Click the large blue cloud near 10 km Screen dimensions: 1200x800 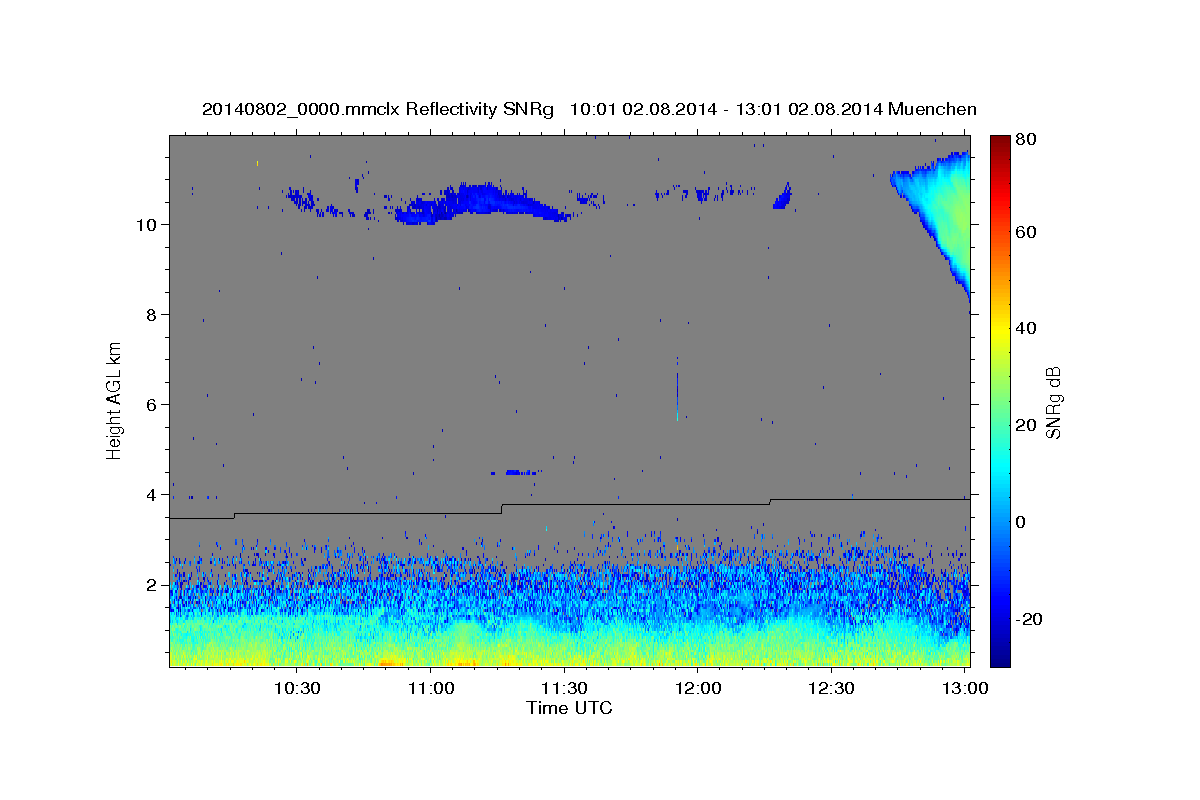click(x=483, y=203)
